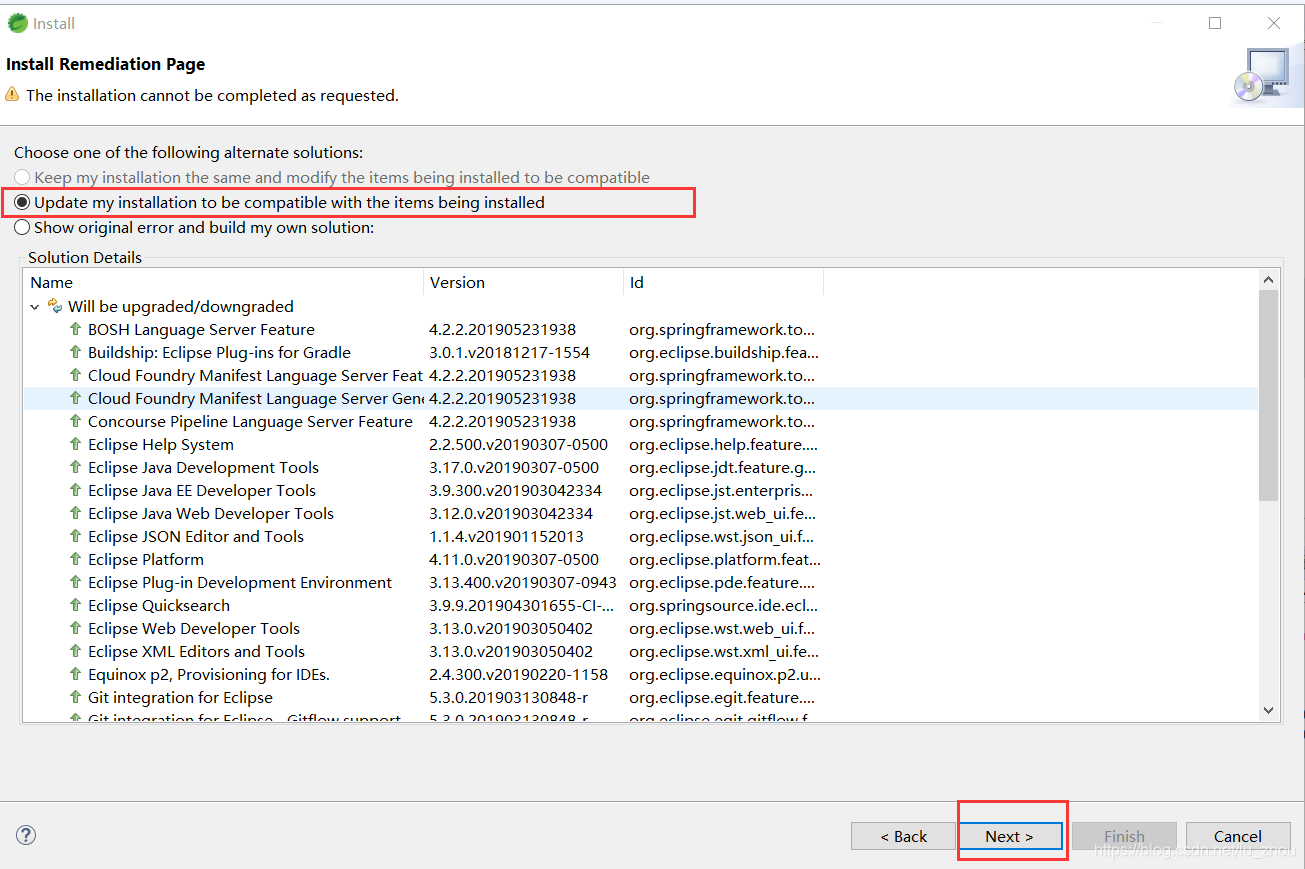Click the id org.eclipse.platform.feat...

(x=725, y=559)
